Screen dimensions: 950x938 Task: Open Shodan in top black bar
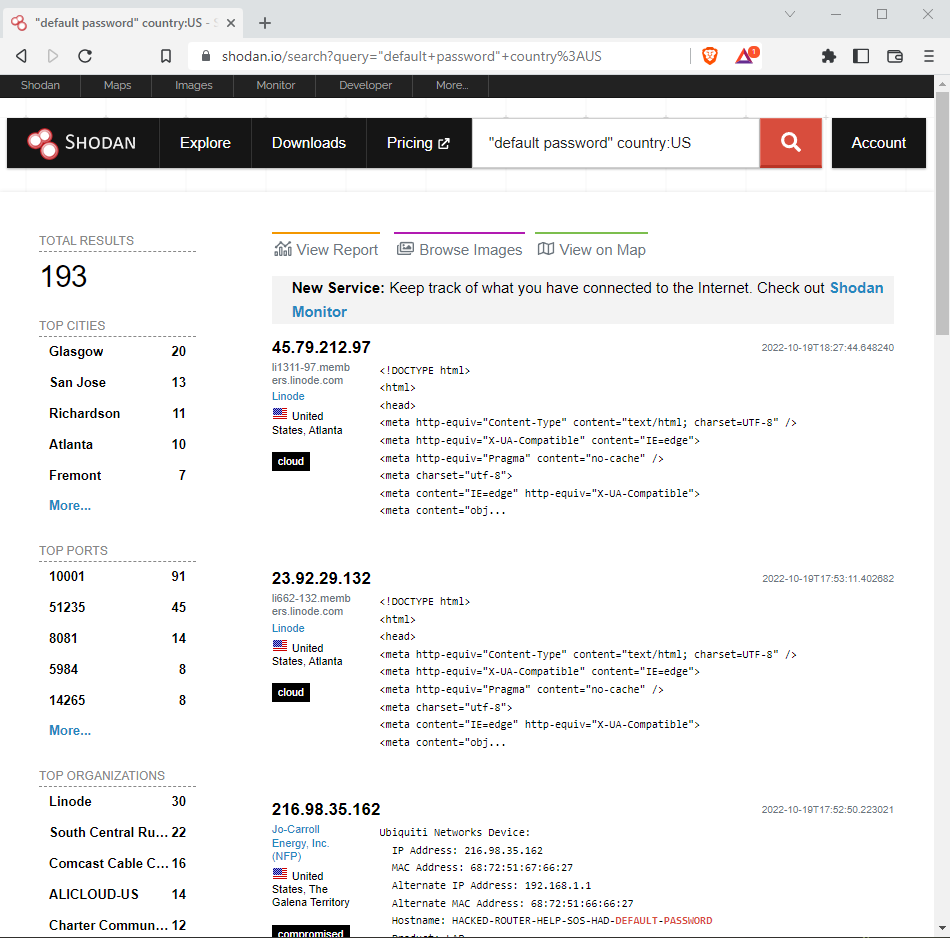40,85
